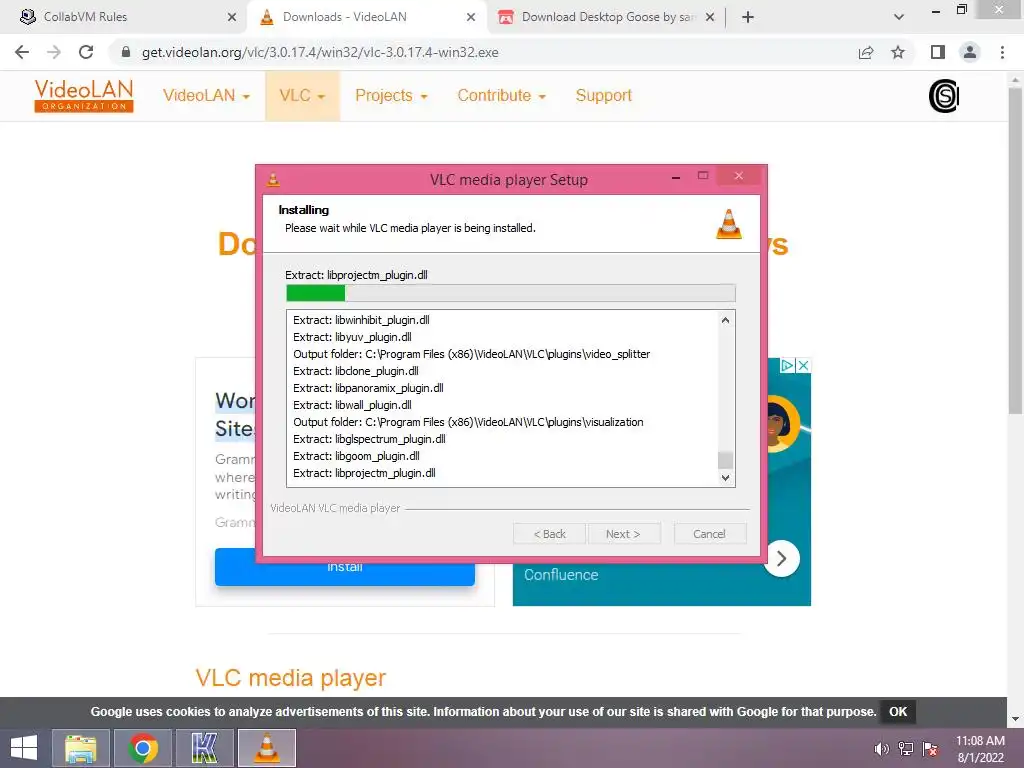The width and height of the screenshot is (1024, 768).
Task: Click the ad carousel next arrow
Action: 781,558
